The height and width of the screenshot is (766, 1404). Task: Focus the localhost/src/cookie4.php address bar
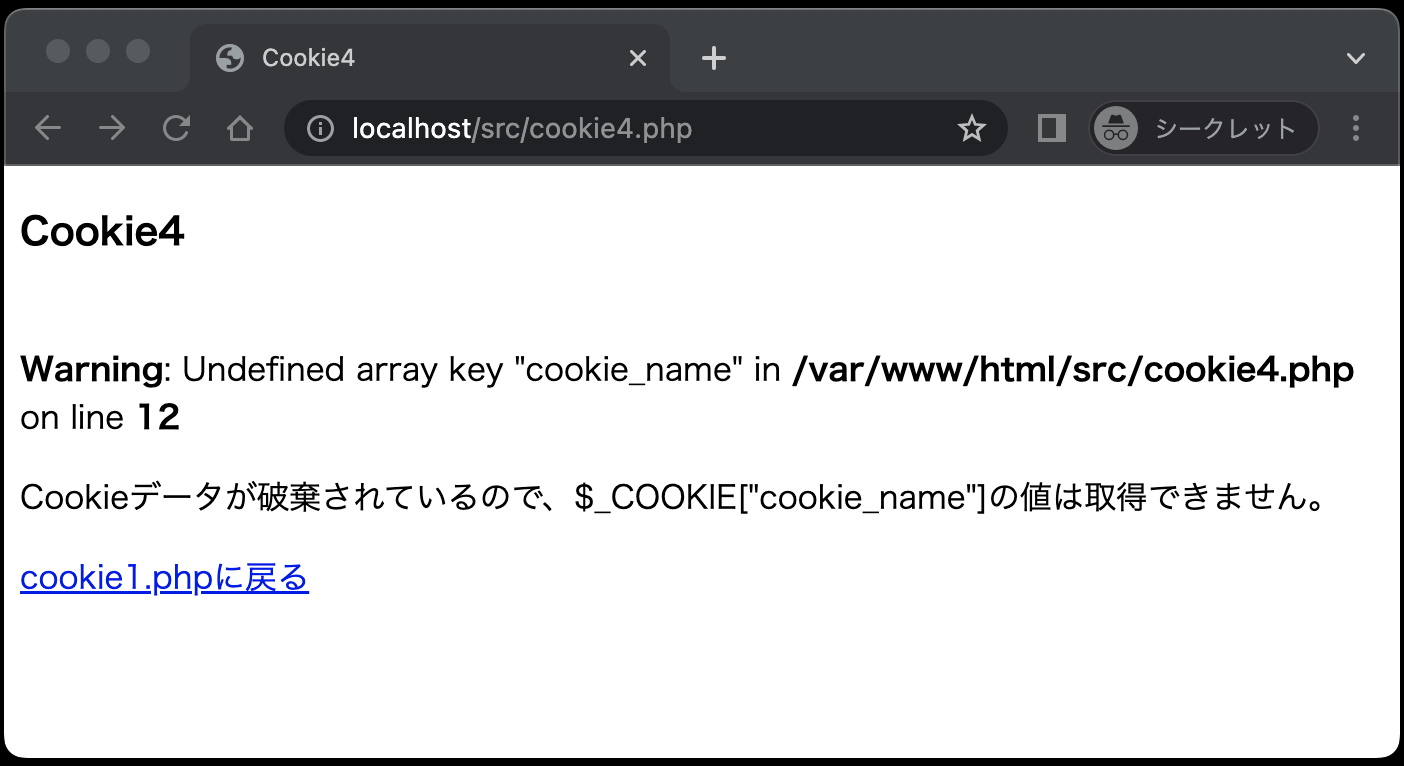(600, 128)
